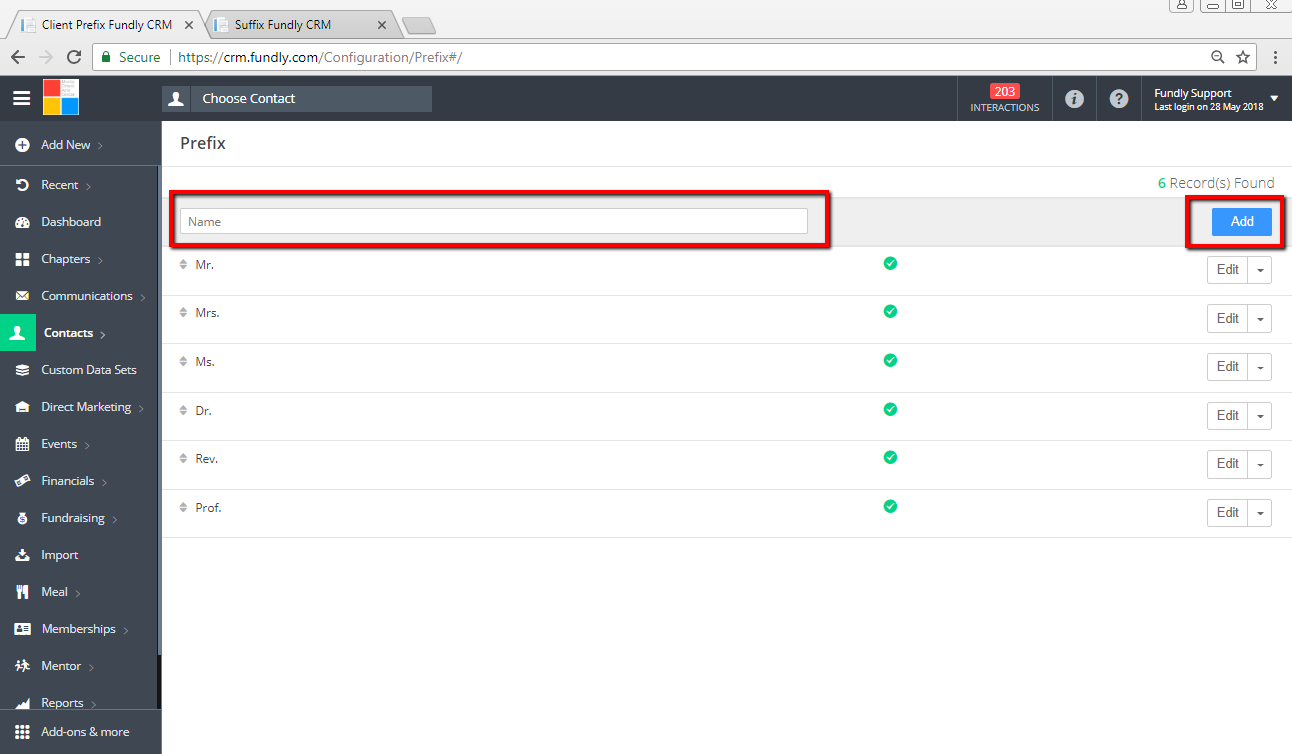Viewport: 1292px width, 754px height.
Task: Click the Recent history icon
Action: tap(22, 185)
